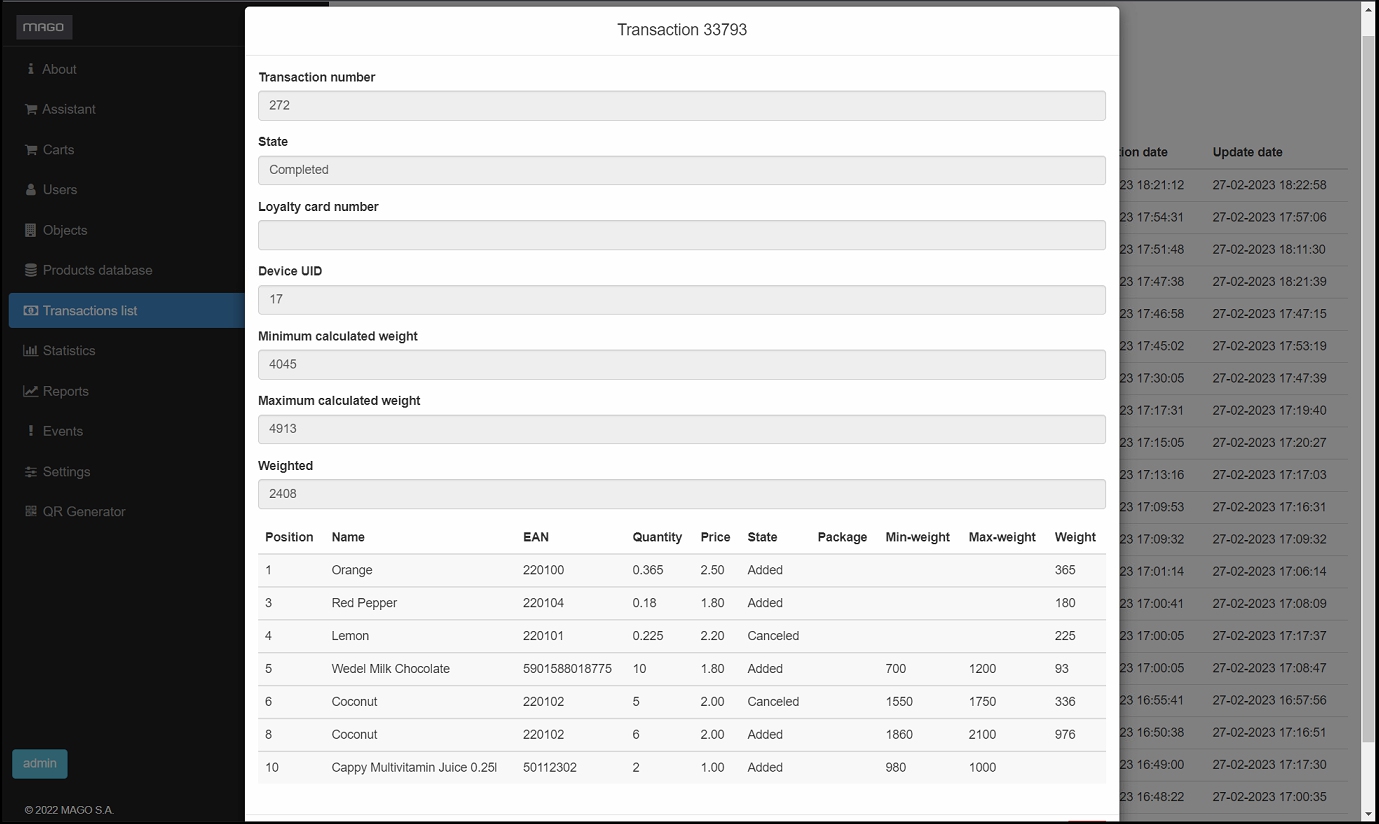Viewport: 1379px width, 824px height.
Task: Click the Device UID field
Action: (682, 299)
